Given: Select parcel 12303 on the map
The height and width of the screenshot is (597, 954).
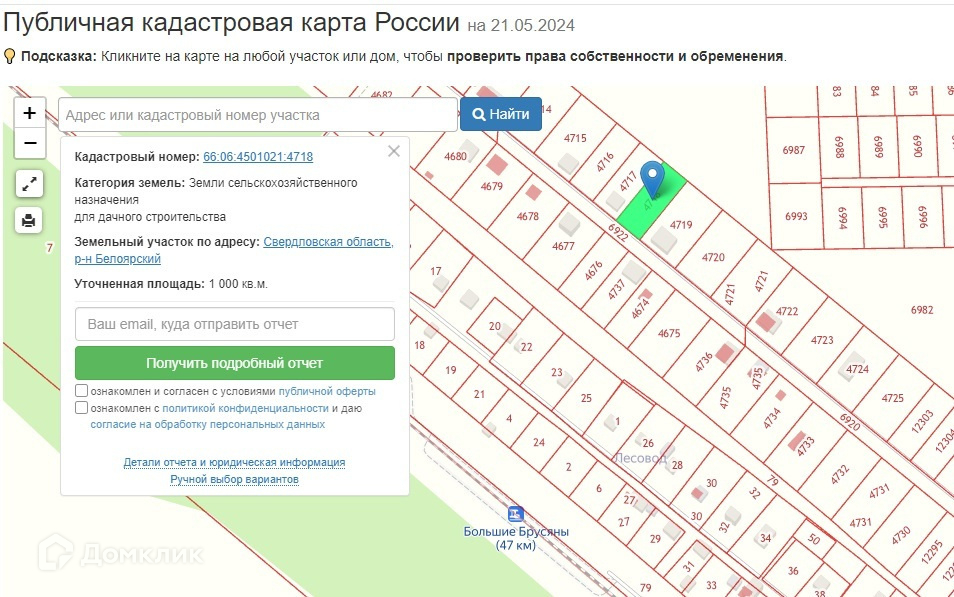Looking at the screenshot, I should 922,422.
